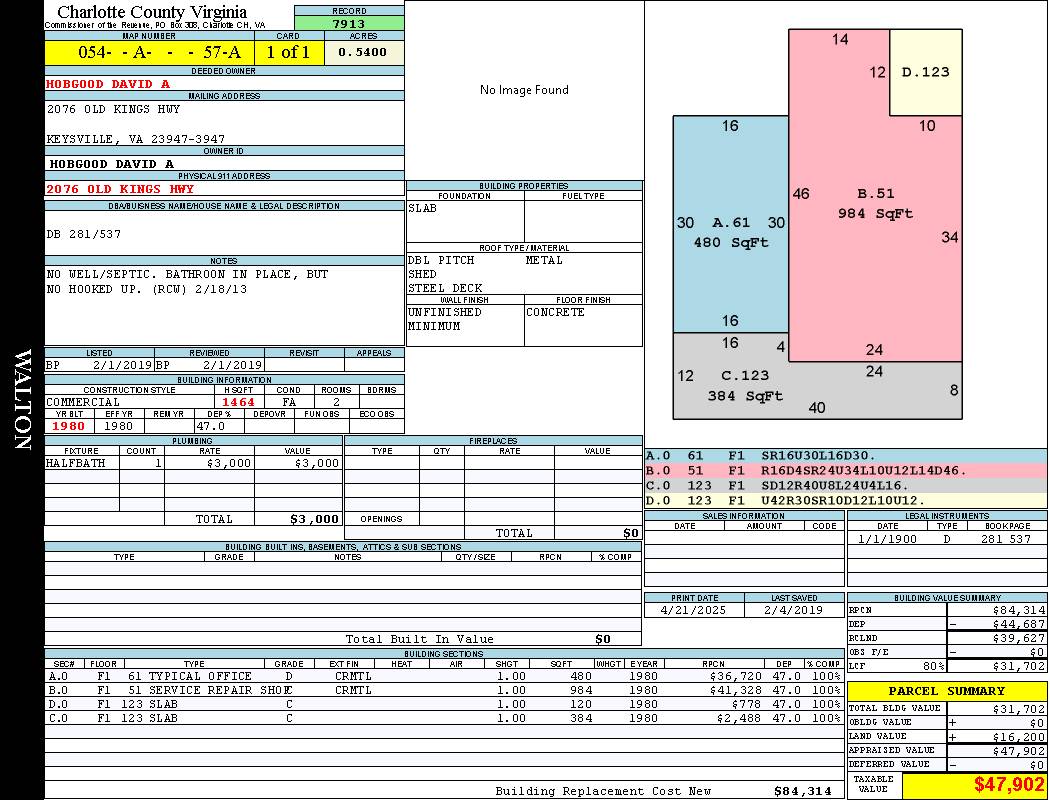Click the yellow PARCEL SUMMARY header
The width and height of the screenshot is (1050, 800).
click(x=946, y=691)
